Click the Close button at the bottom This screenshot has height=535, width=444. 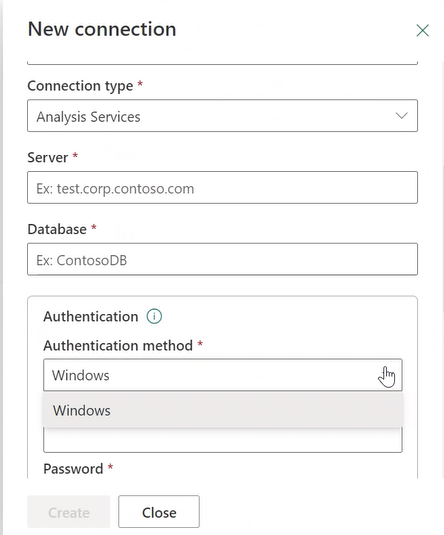point(159,512)
